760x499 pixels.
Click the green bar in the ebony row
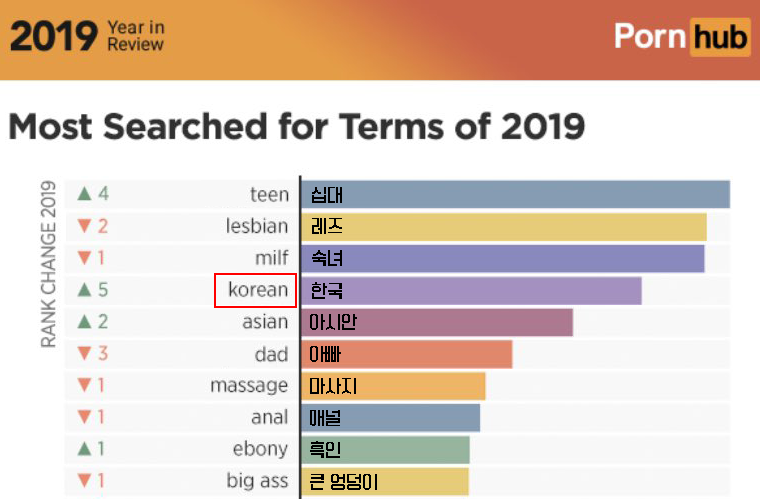click(385, 449)
